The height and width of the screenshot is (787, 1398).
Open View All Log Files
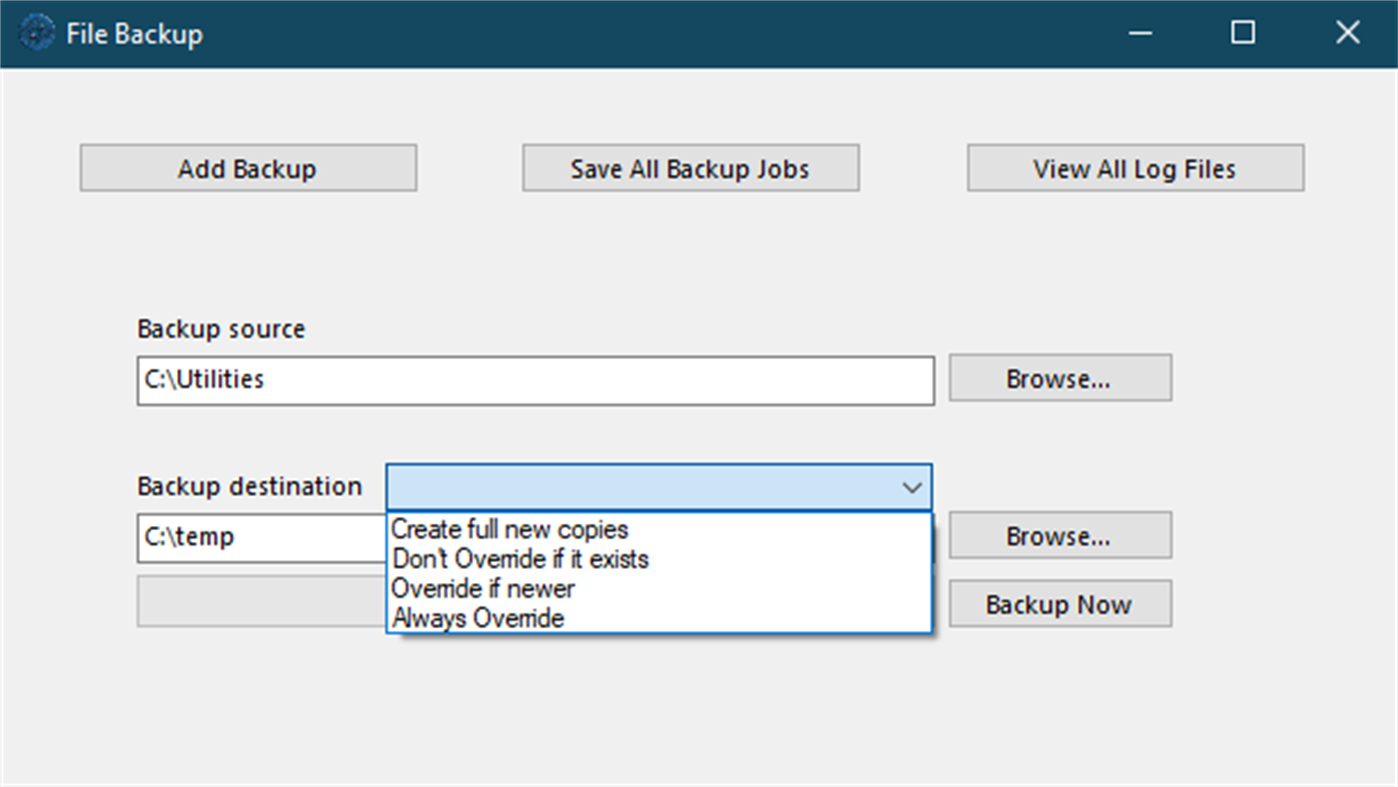pyautogui.click(x=1134, y=167)
